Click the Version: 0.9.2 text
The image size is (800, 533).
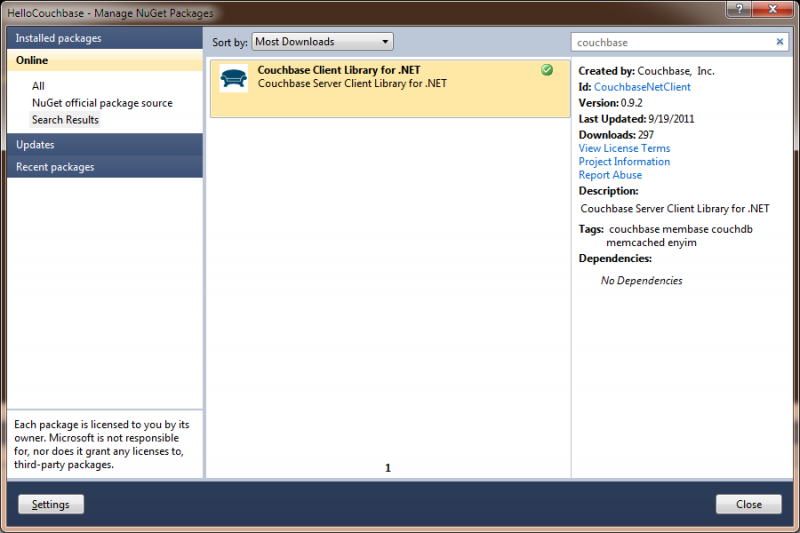pyautogui.click(x=610, y=103)
